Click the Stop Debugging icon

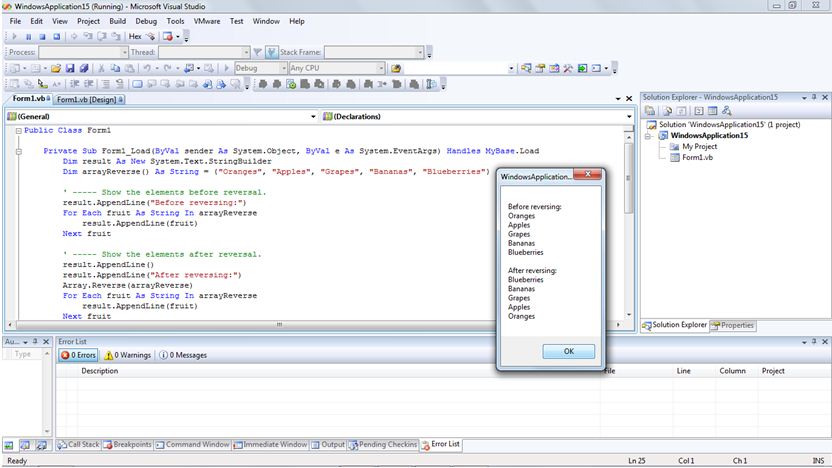(x=42, y=37)
